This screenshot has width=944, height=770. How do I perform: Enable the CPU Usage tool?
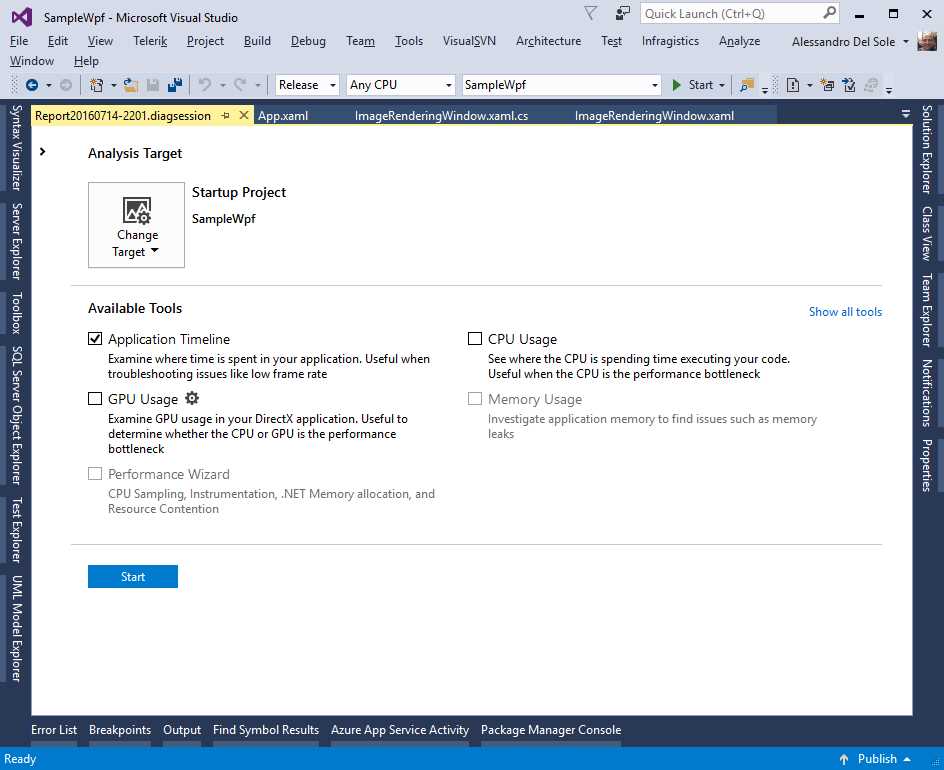pyautogui.click(x=475, y=338)
